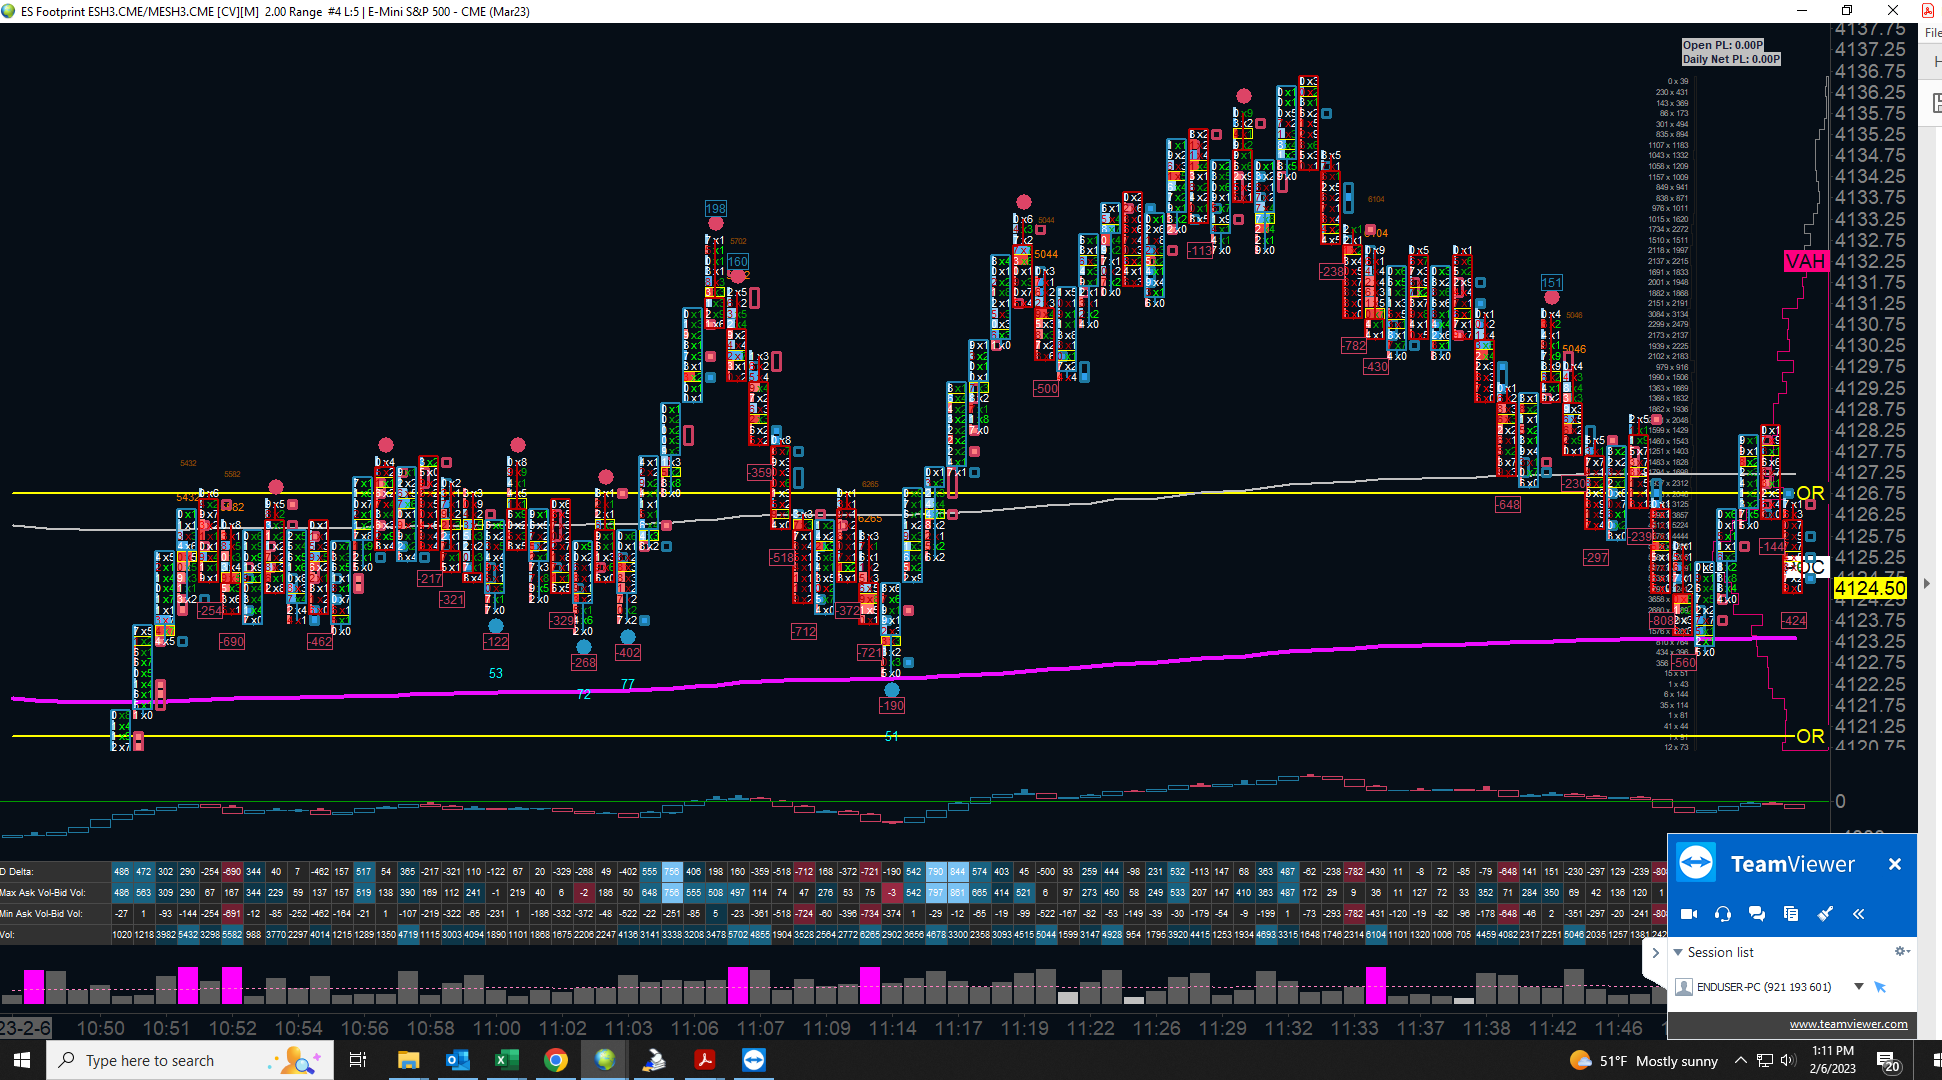
Task: Start video in TeamViewer panel
Action: pos(1689,914)
